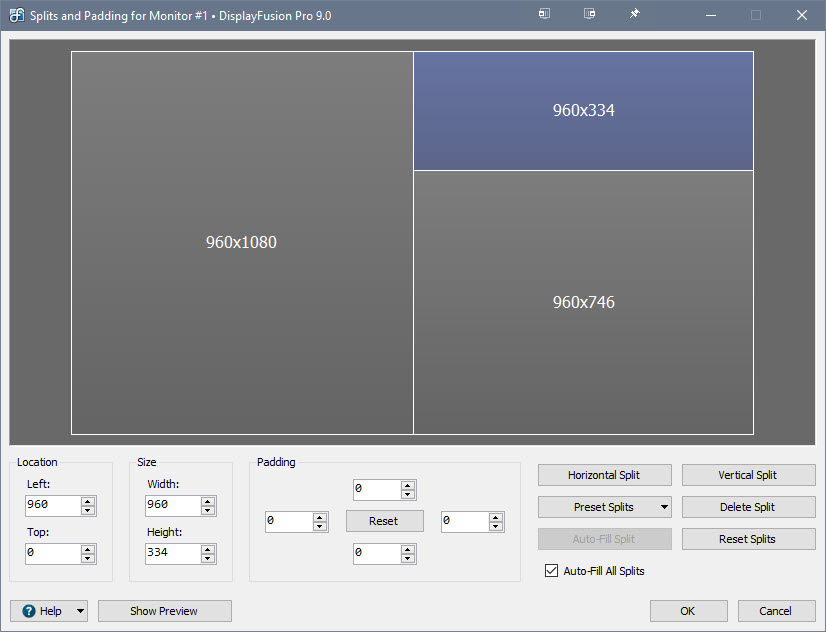Reset the padding values

tap(384, 521)
